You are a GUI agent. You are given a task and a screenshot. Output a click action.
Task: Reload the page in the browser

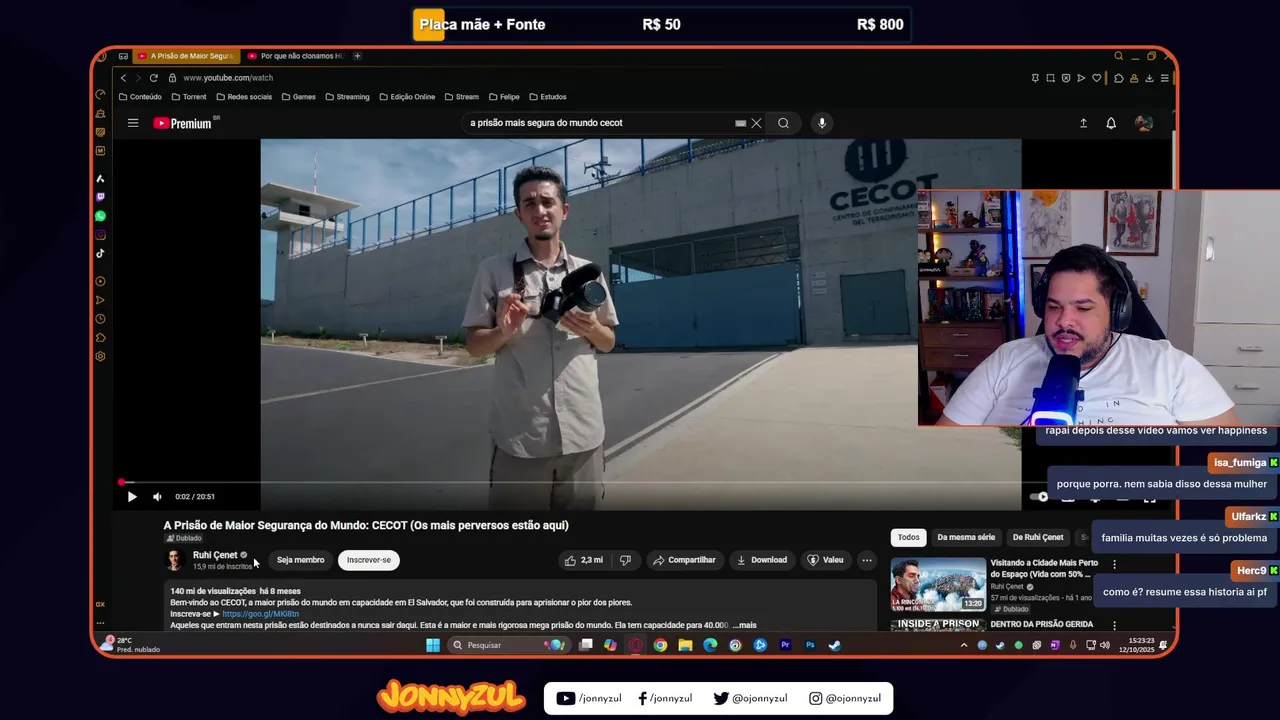[x=153, y=78]
